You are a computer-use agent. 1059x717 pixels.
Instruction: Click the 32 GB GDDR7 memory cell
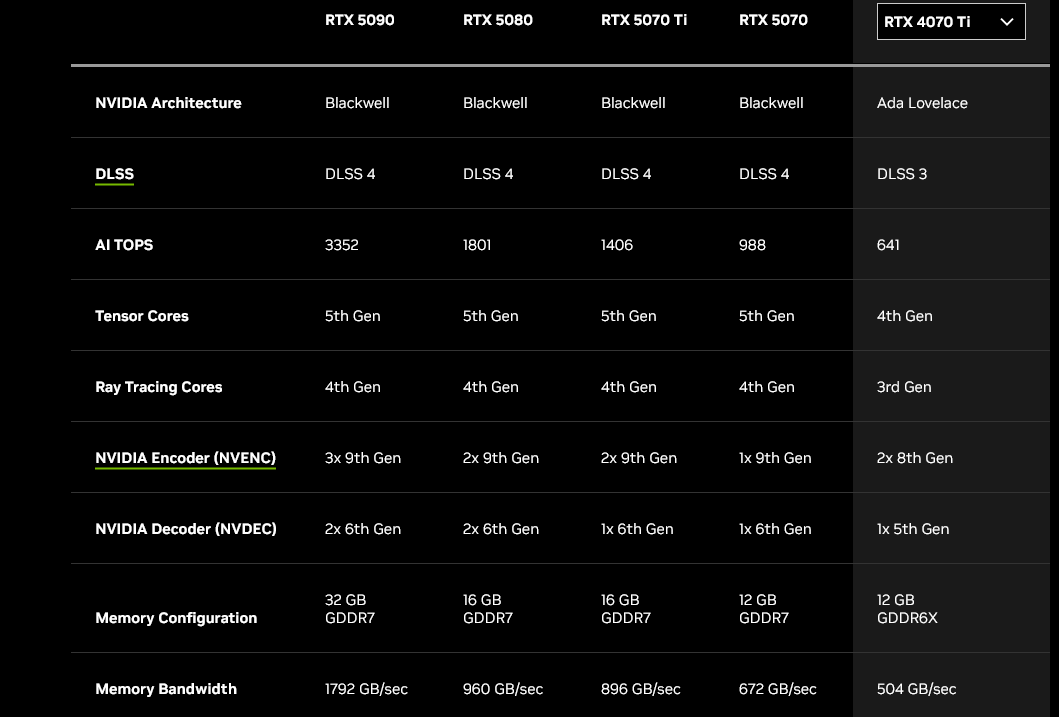[350, 609]
